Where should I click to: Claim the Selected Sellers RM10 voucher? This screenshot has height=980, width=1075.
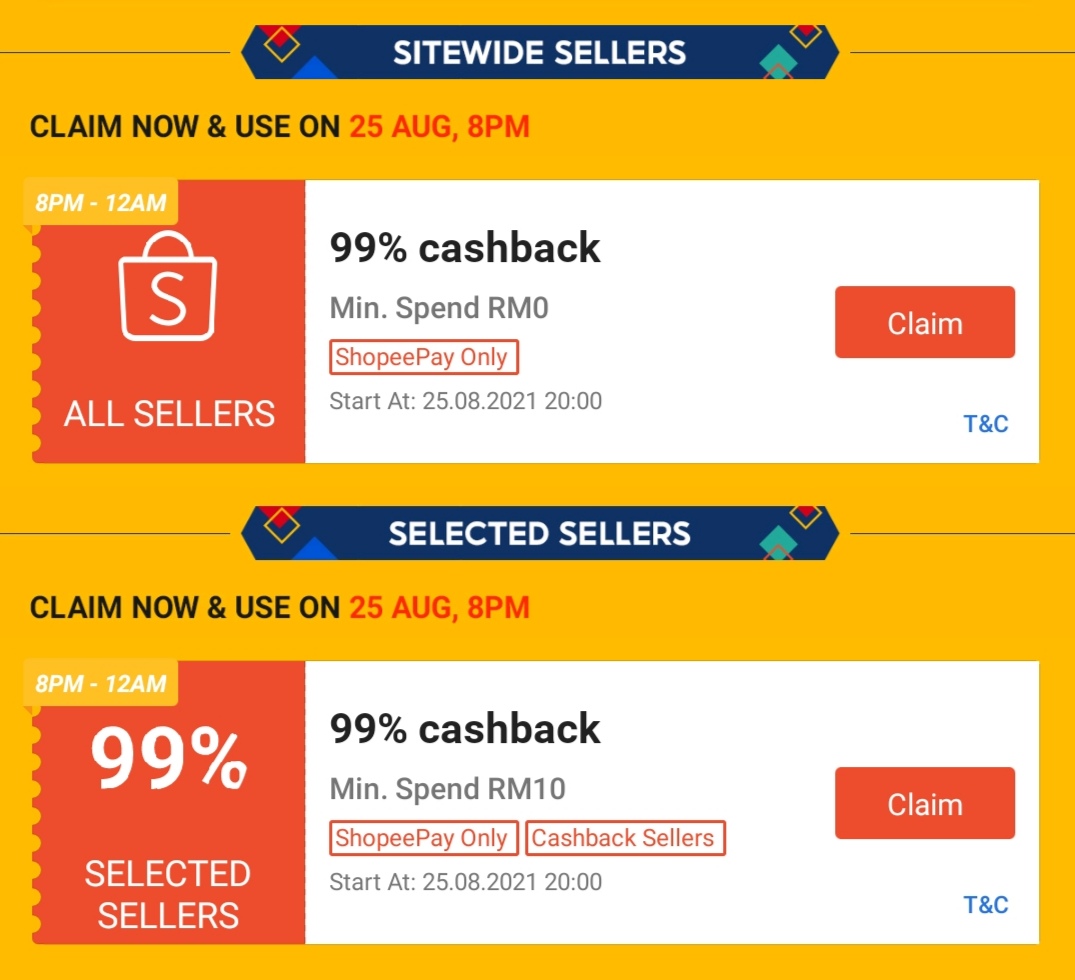pyautogui.click(x=924, y=803)
